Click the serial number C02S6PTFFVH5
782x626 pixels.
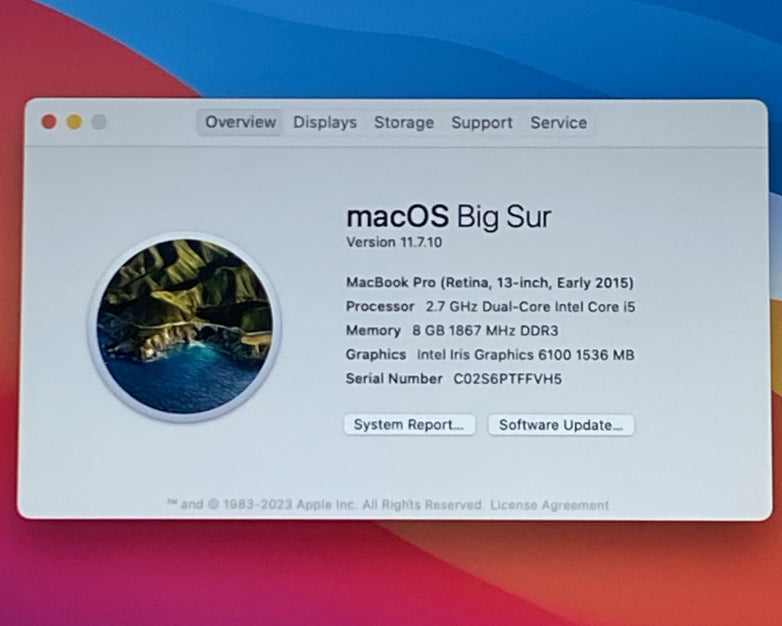pyautogui.click(x=507, y=379)
